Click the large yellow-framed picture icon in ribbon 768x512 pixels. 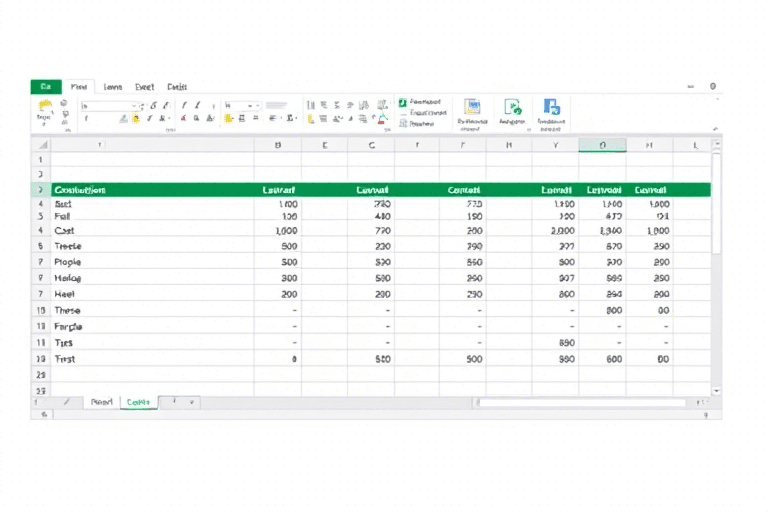pyautogui.click(x=472, y=107)
